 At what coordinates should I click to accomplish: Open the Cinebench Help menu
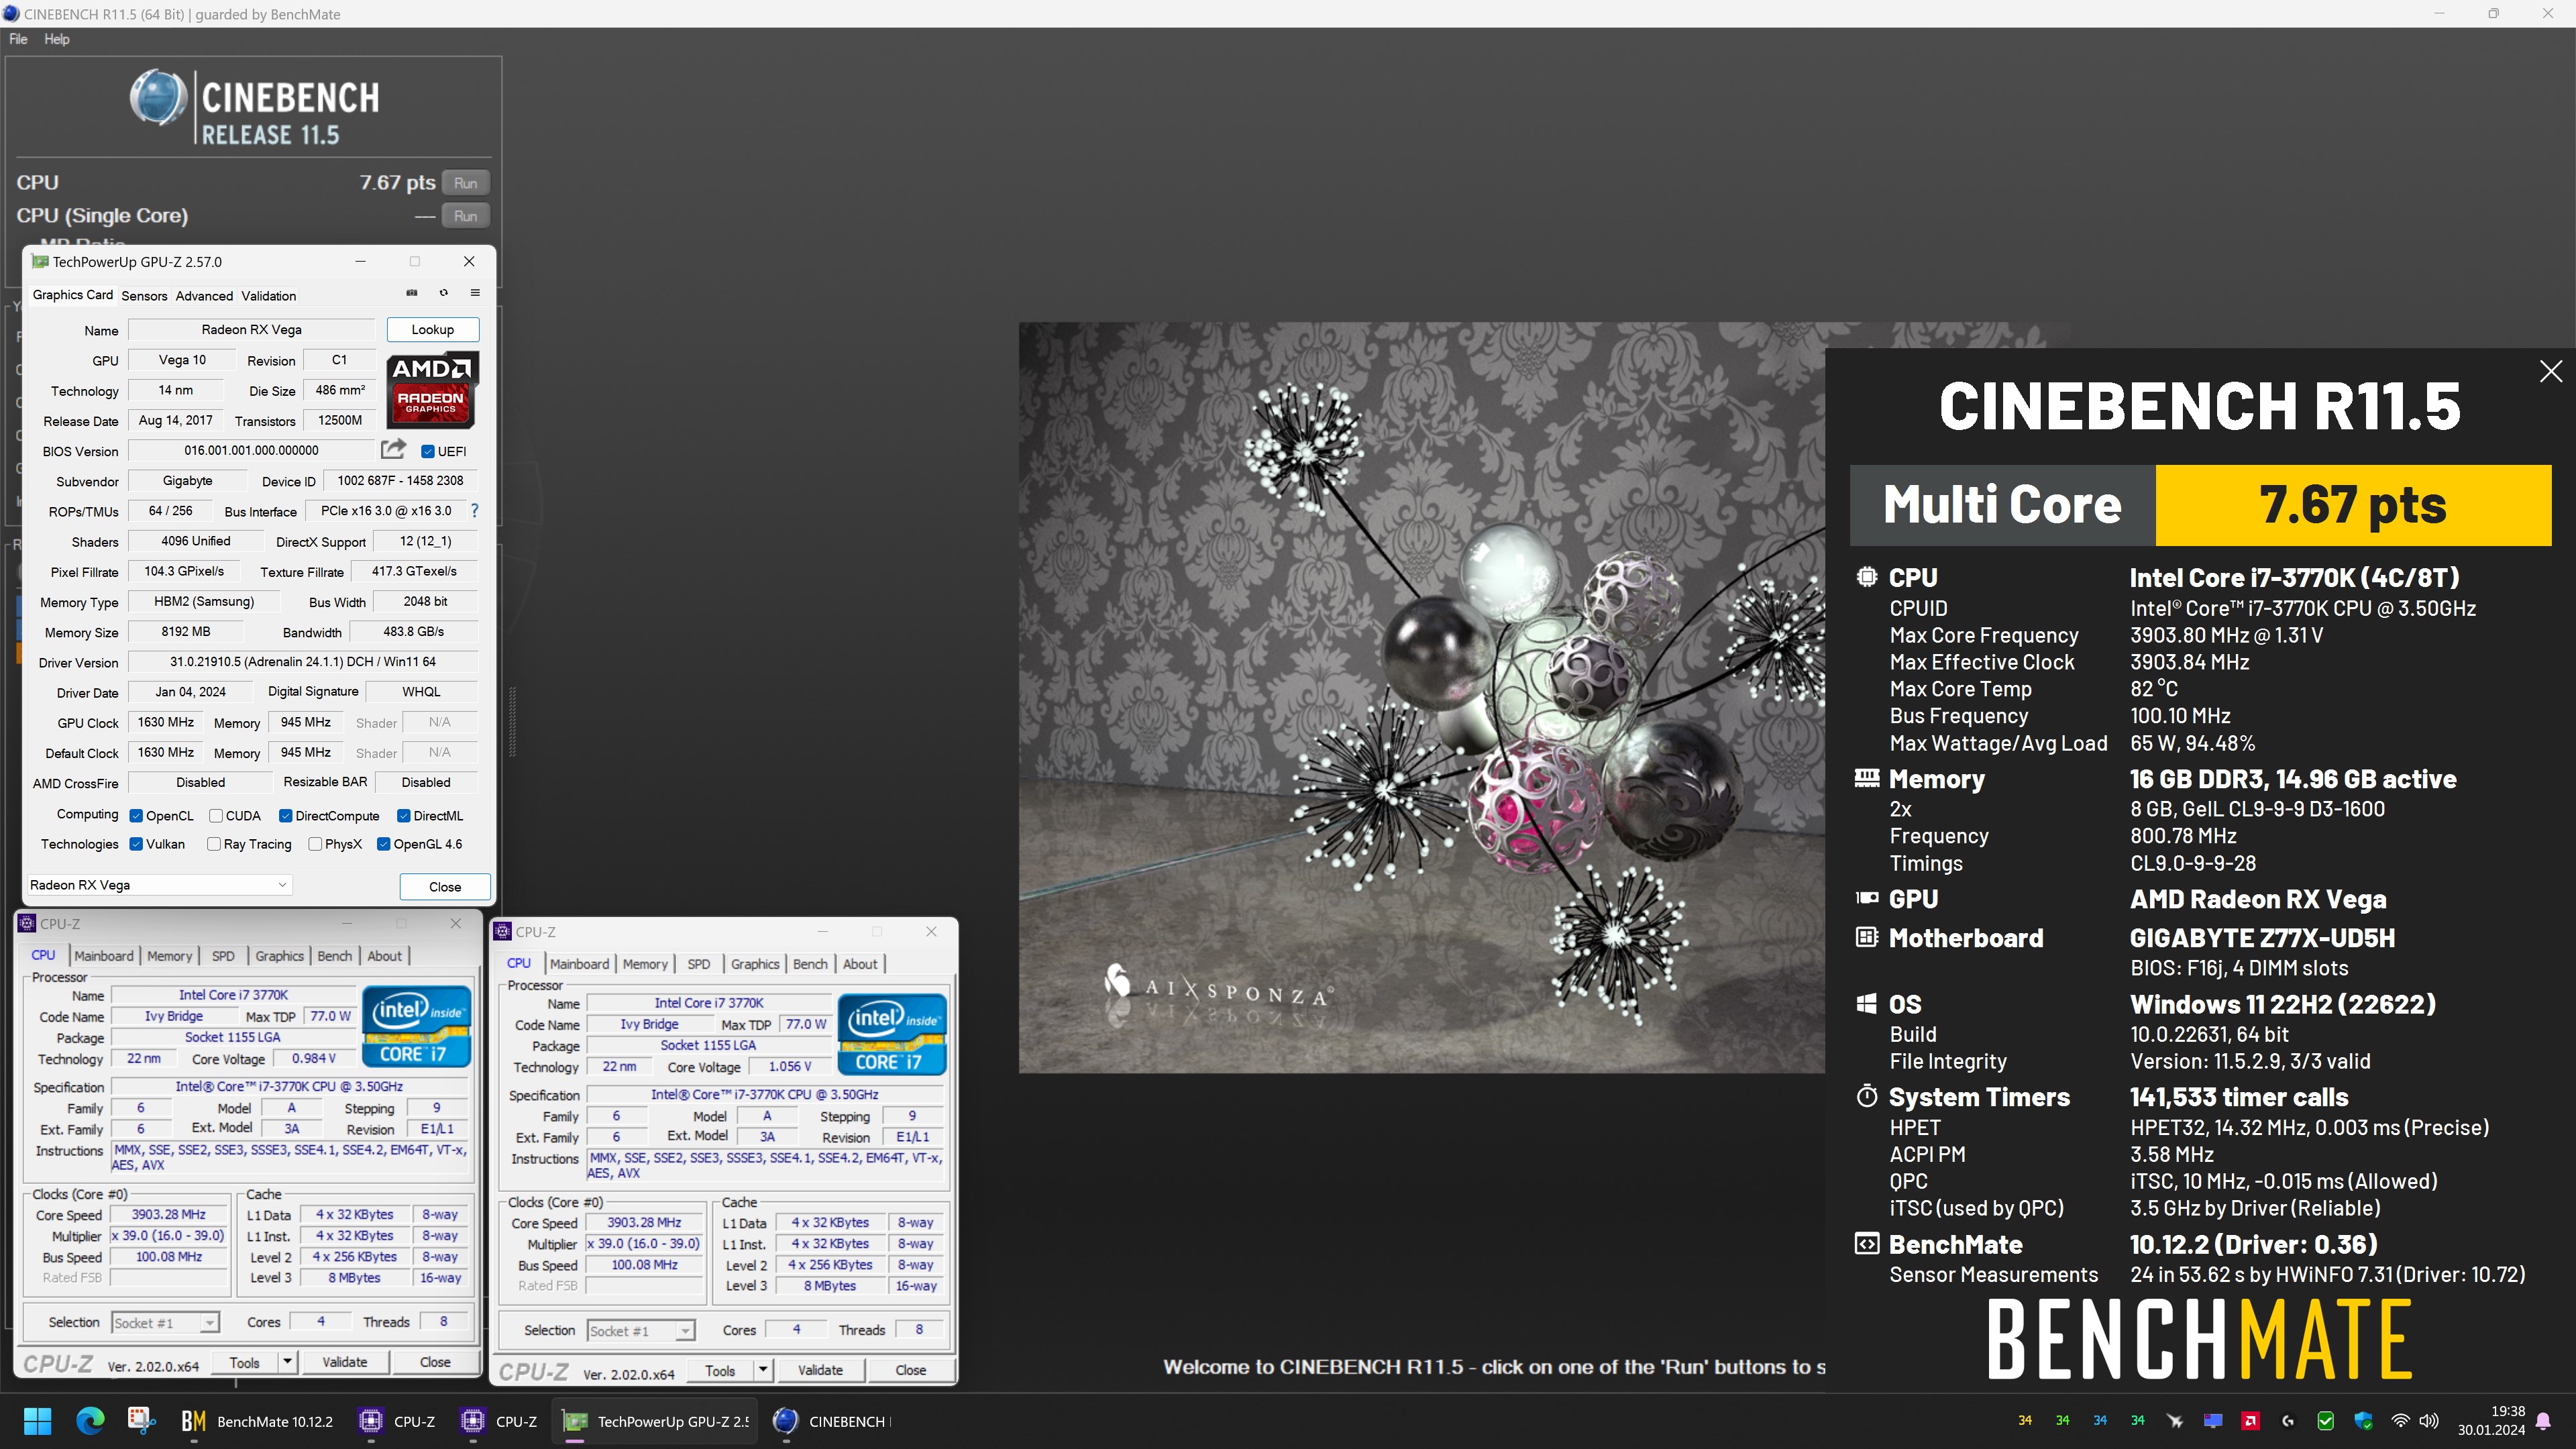click(57, 39)
